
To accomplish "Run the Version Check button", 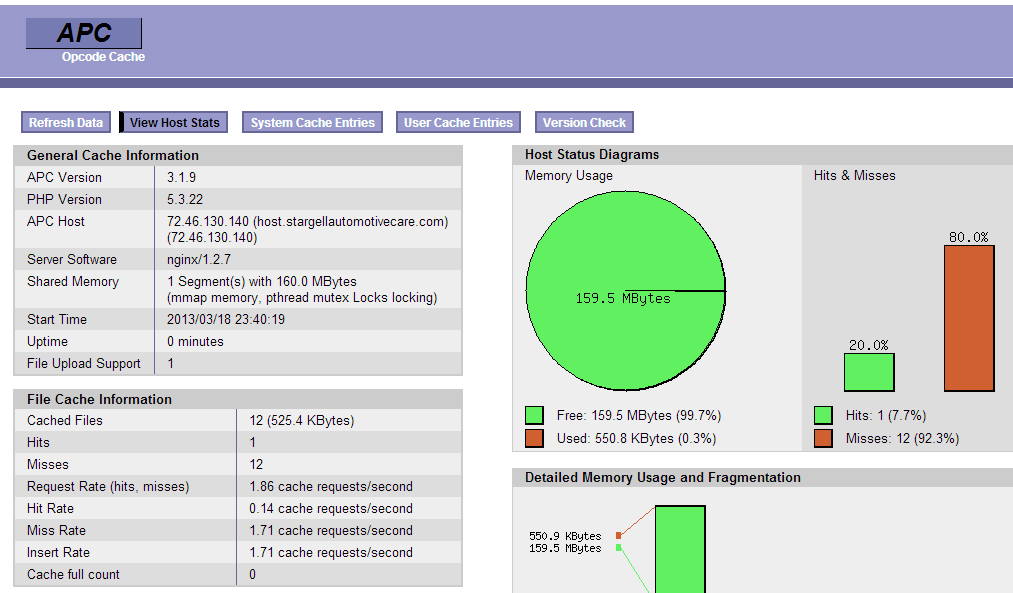I will tap(584, 122).
